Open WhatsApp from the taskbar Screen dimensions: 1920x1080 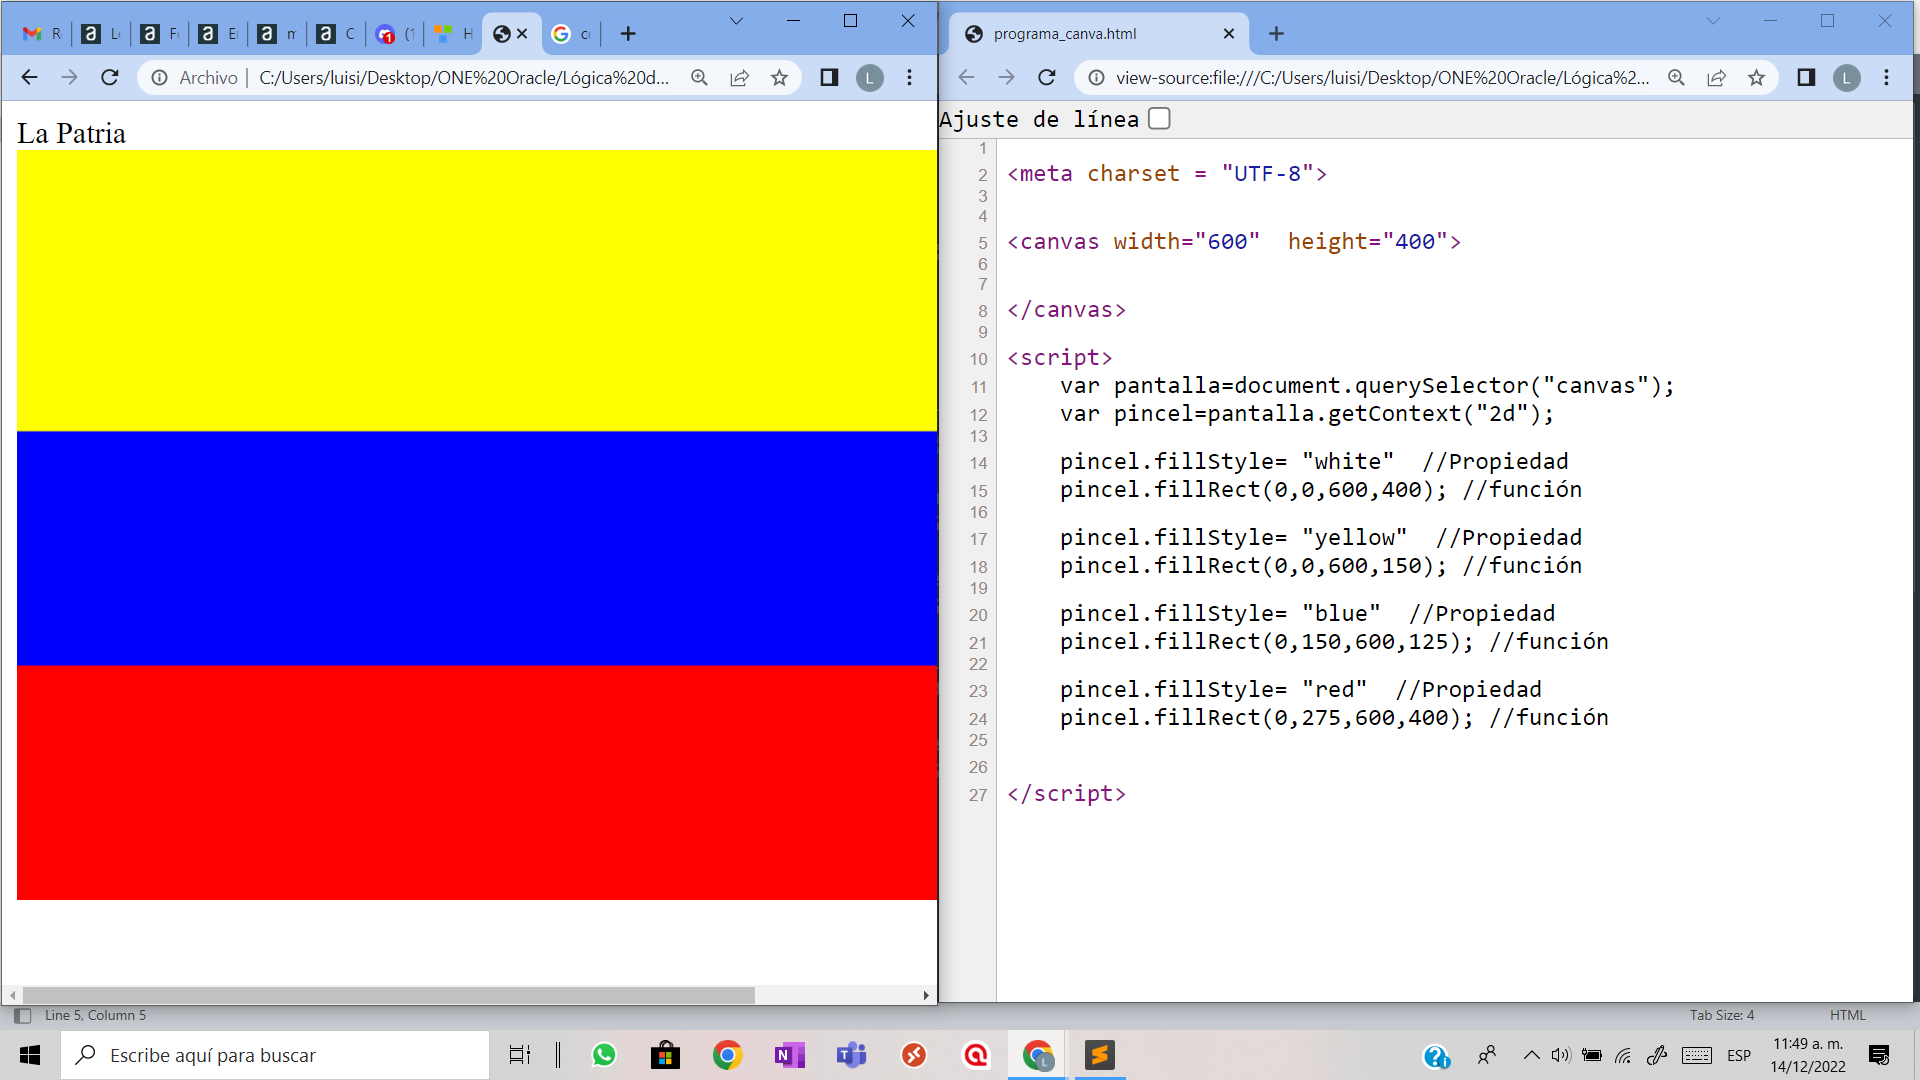(604, 1055)
